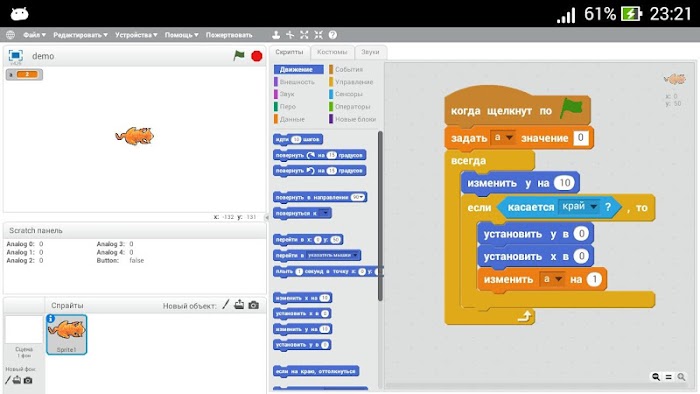The width and height of the screenshot is (700, 394).
Task: Click the плыть секунд в точку block
Action: [328, 271]
